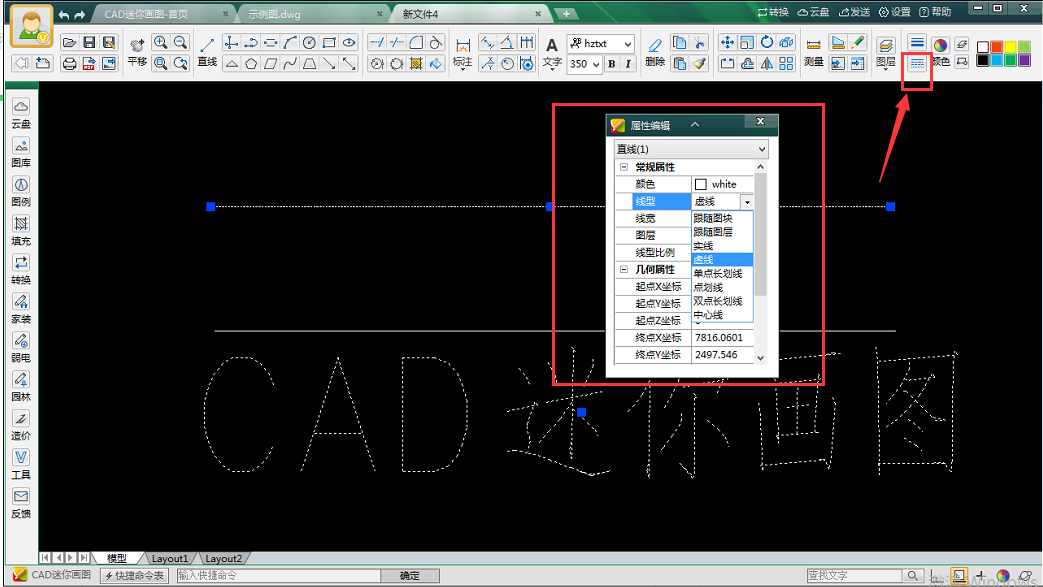Screen dimensions: 1043x587
Task: Select the spline curve tool
Action: (290, 63)
